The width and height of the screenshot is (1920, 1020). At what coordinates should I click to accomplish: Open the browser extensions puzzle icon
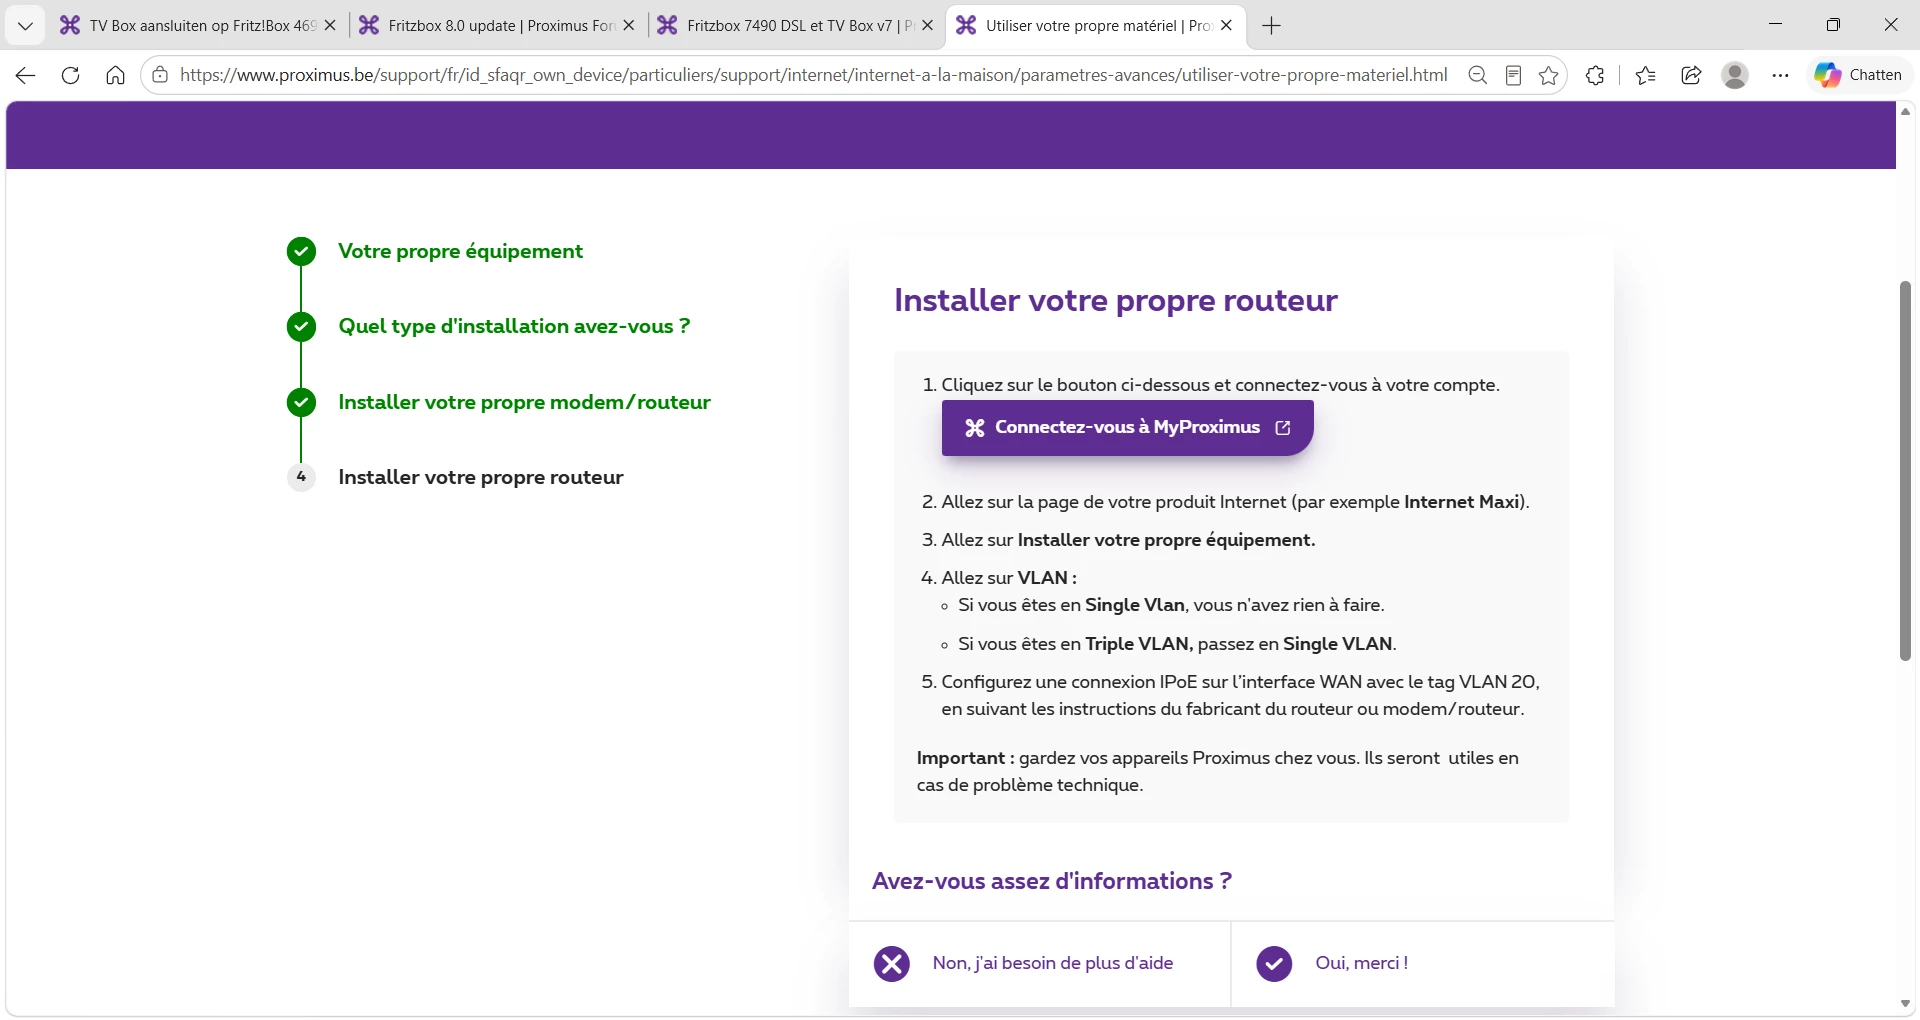[1595, 75]
